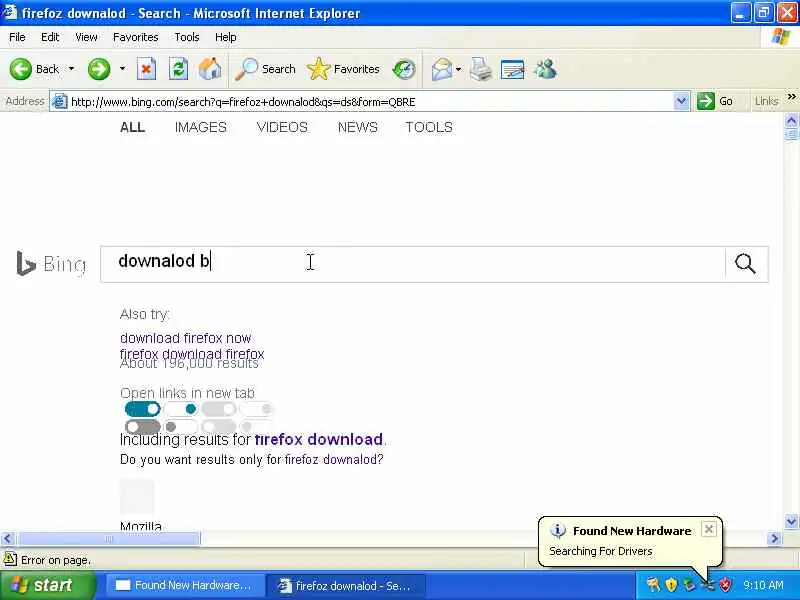Viewport: 800px width, 600px height.
Task: Click the Bing magnifier search icon
Action: click(x=745, y=263)
